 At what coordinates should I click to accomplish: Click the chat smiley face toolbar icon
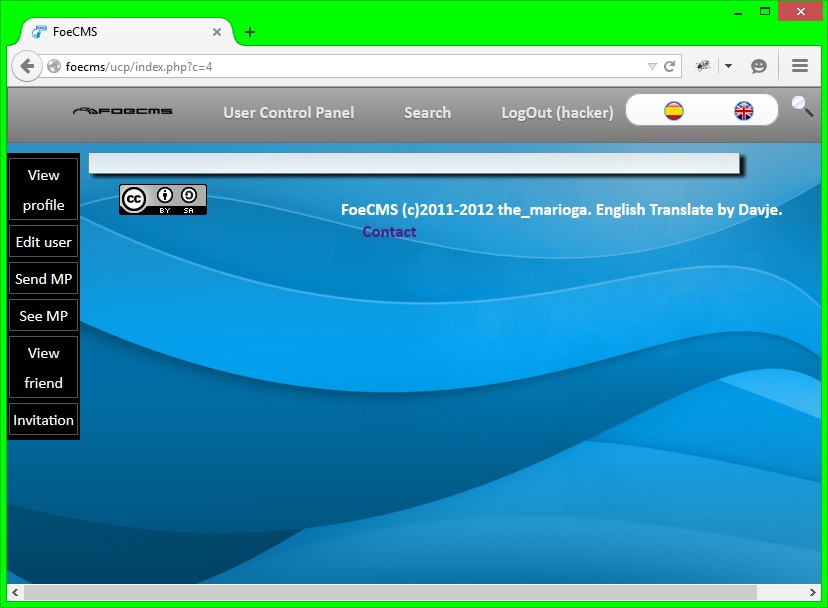click(759, 66)
